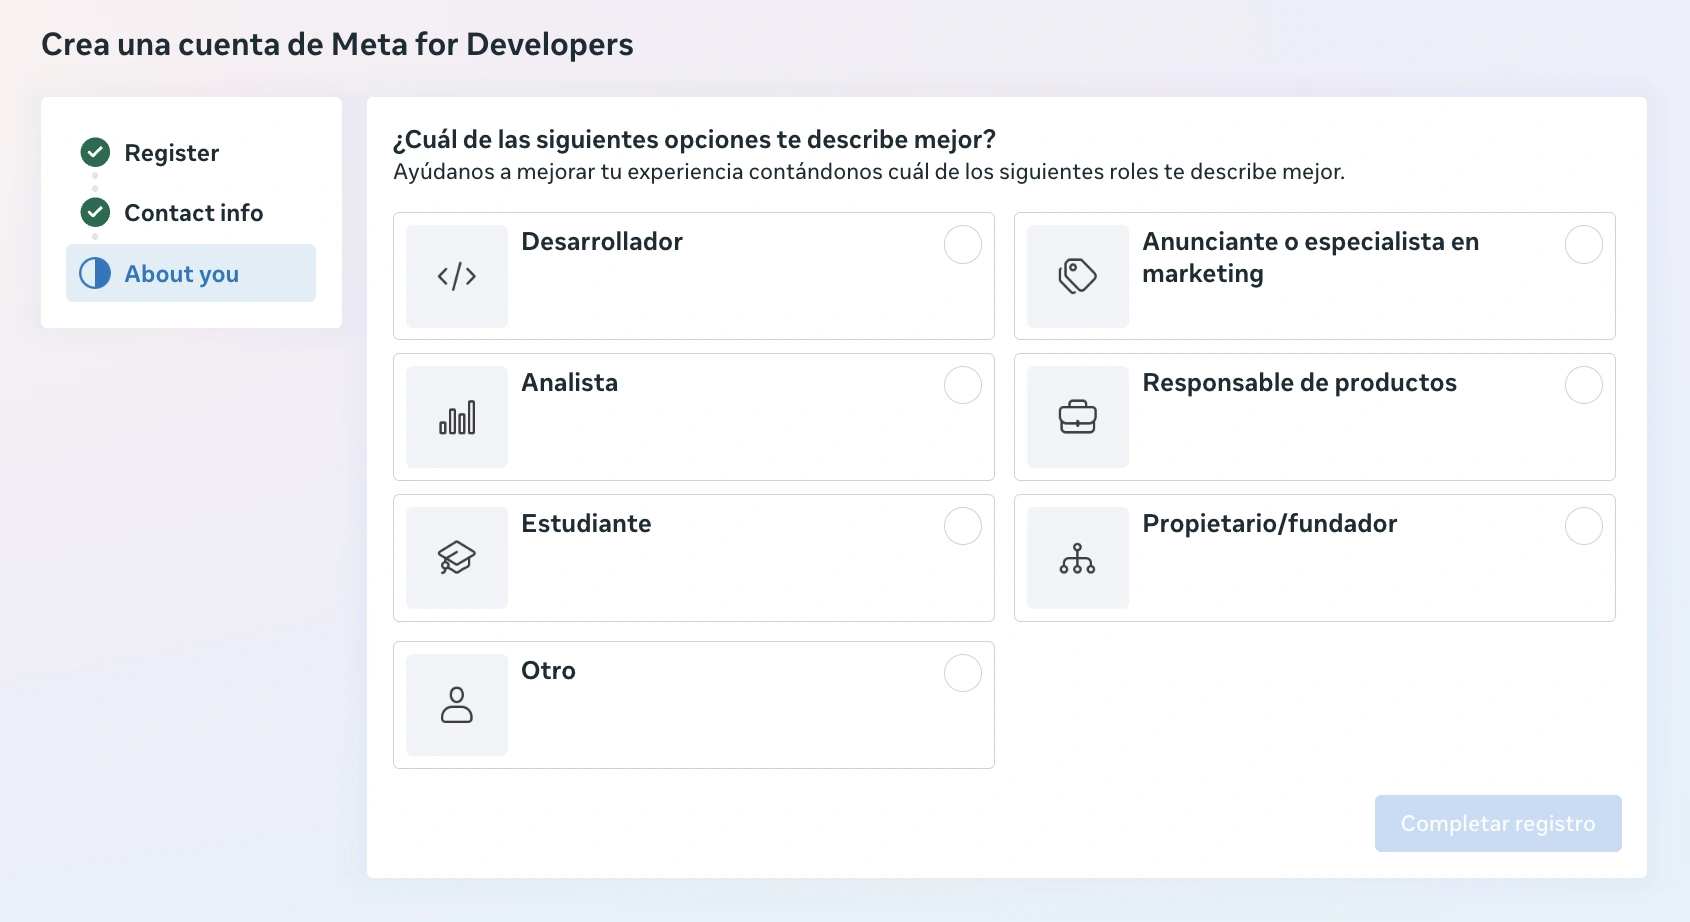This screenshot has width=1690, height=922.
Task: Click the org chart Propietario/fundador icon
Action: point(1078,558)
